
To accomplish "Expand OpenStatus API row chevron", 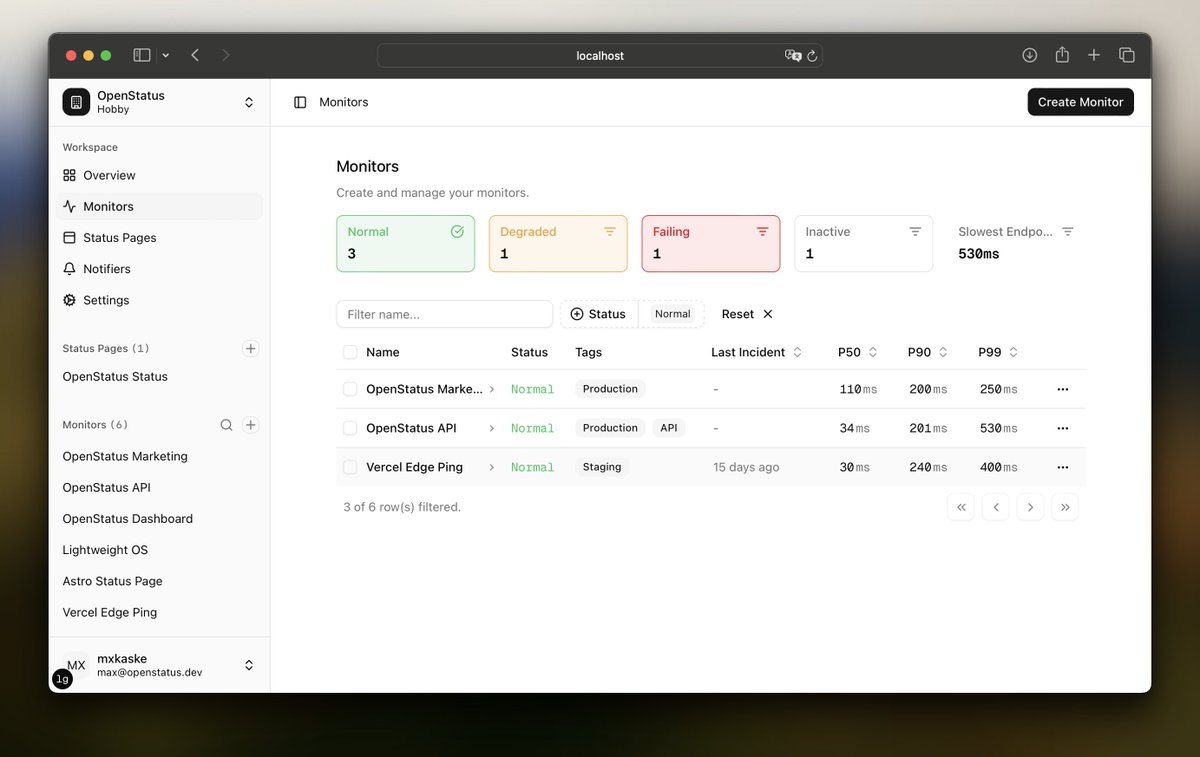I will coord(492,428).
